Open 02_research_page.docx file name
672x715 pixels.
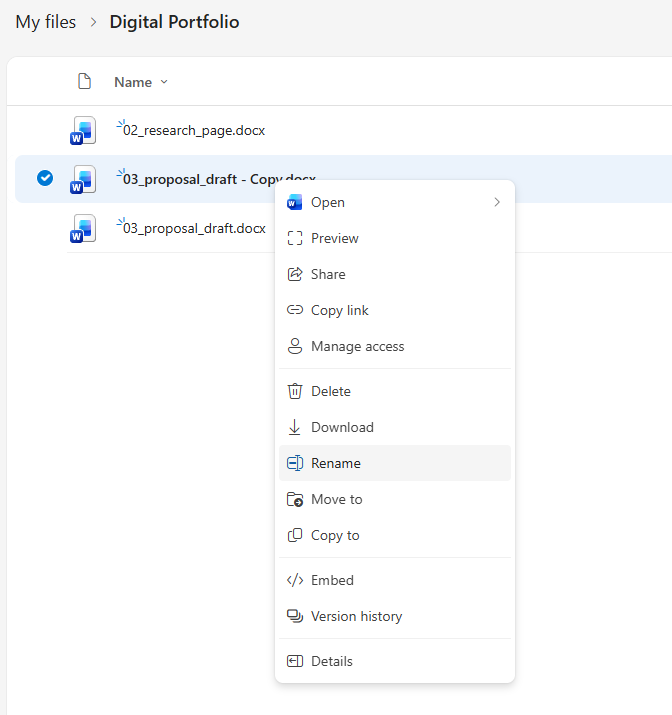(194, 130)
